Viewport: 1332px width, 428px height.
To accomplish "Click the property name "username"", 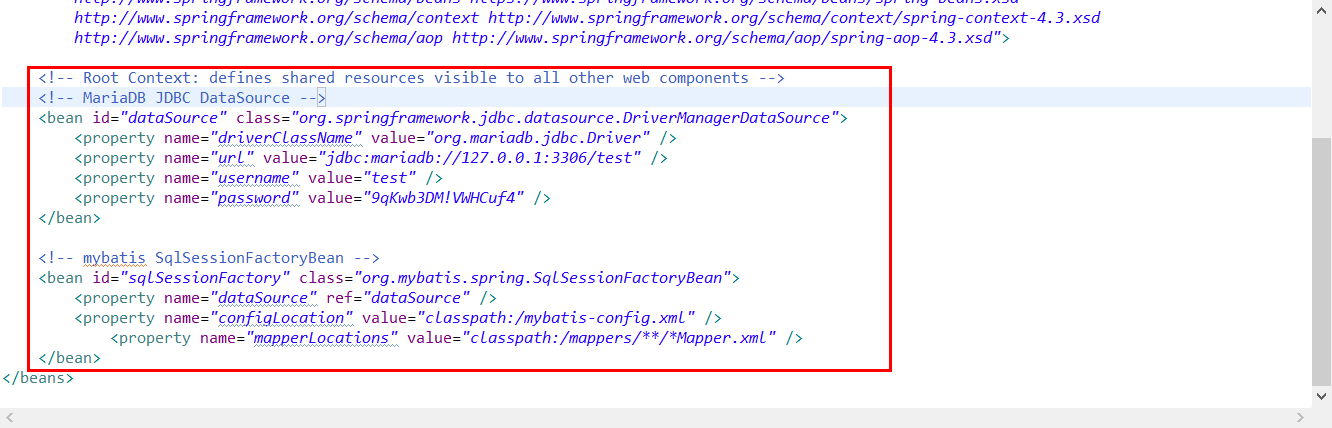I will pos(254,178).
